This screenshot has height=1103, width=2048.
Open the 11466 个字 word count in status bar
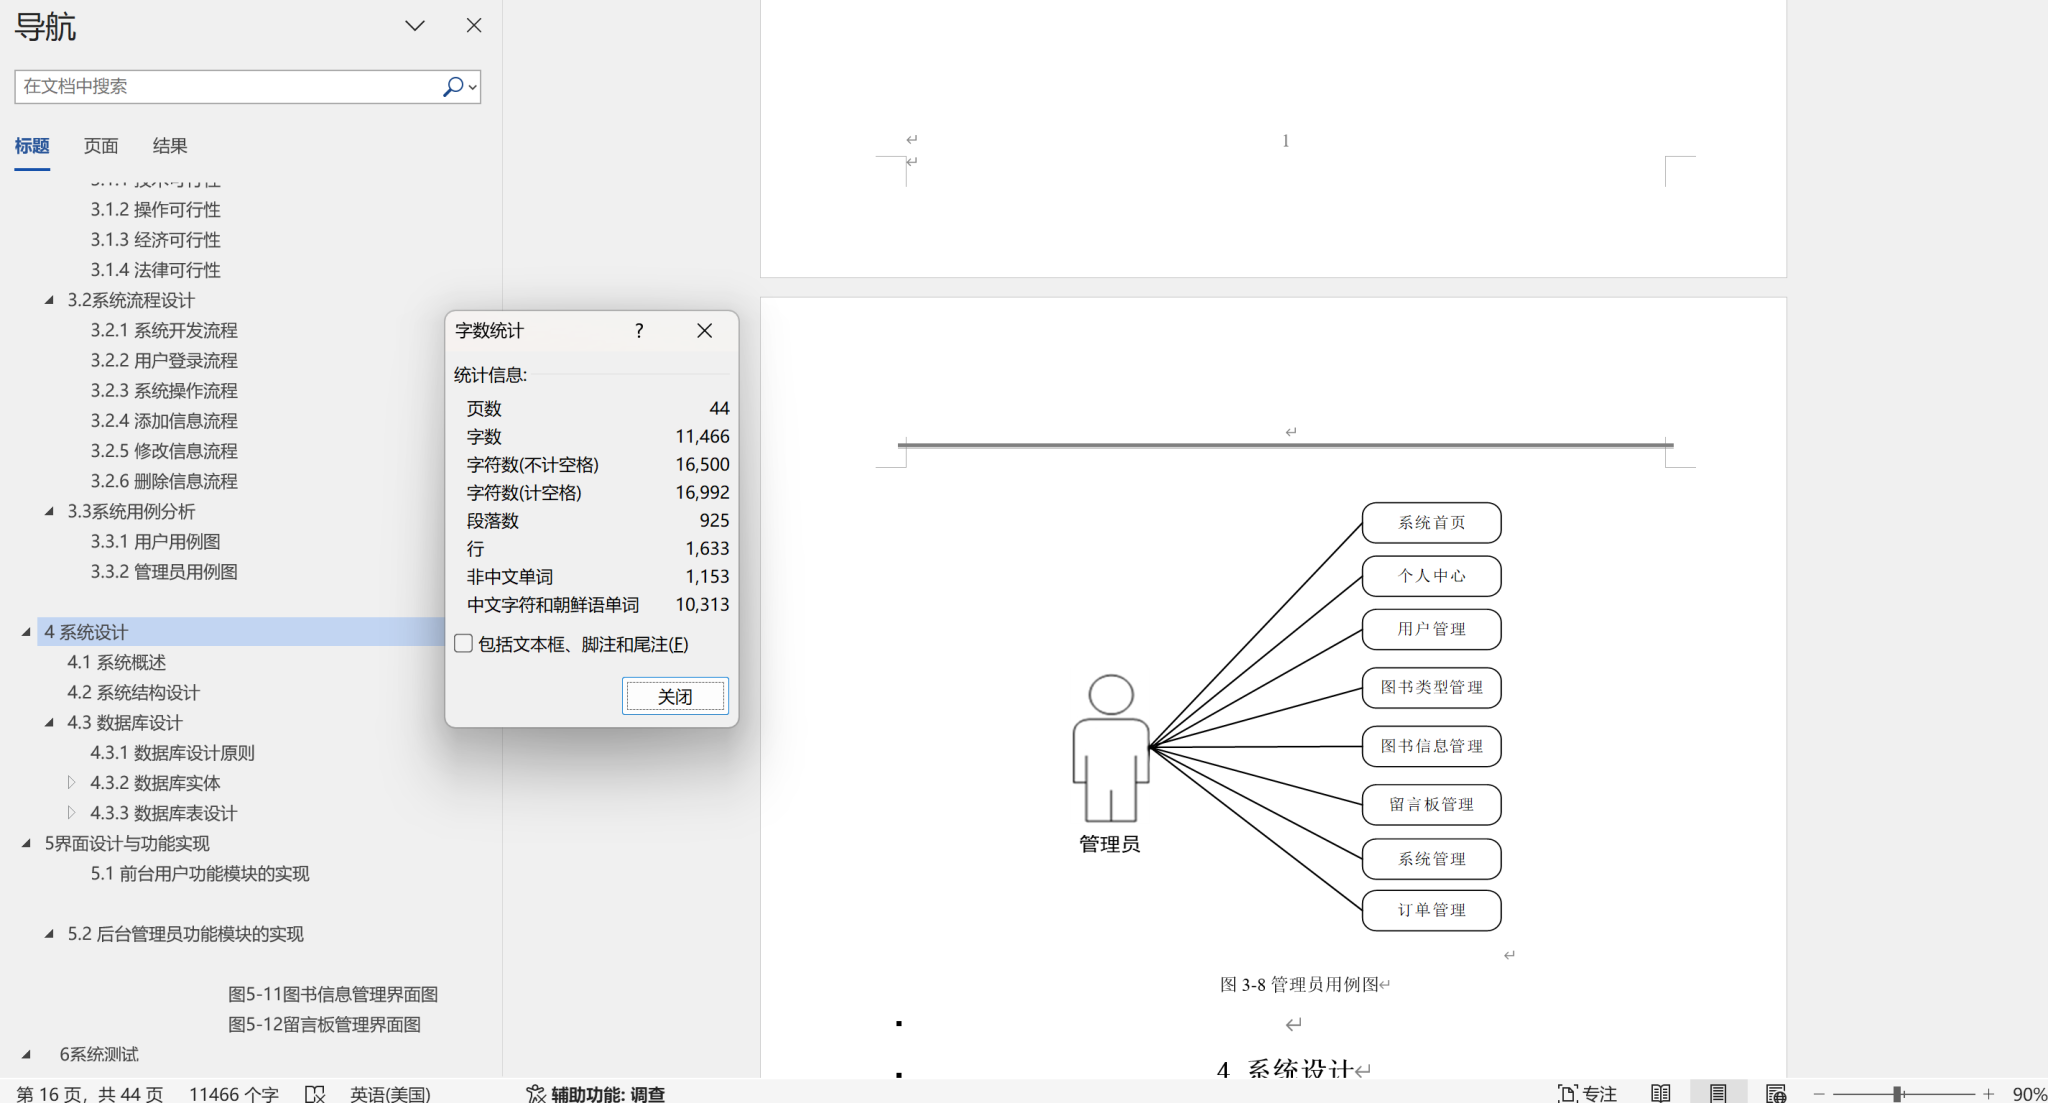click(x=233, y=1093)
